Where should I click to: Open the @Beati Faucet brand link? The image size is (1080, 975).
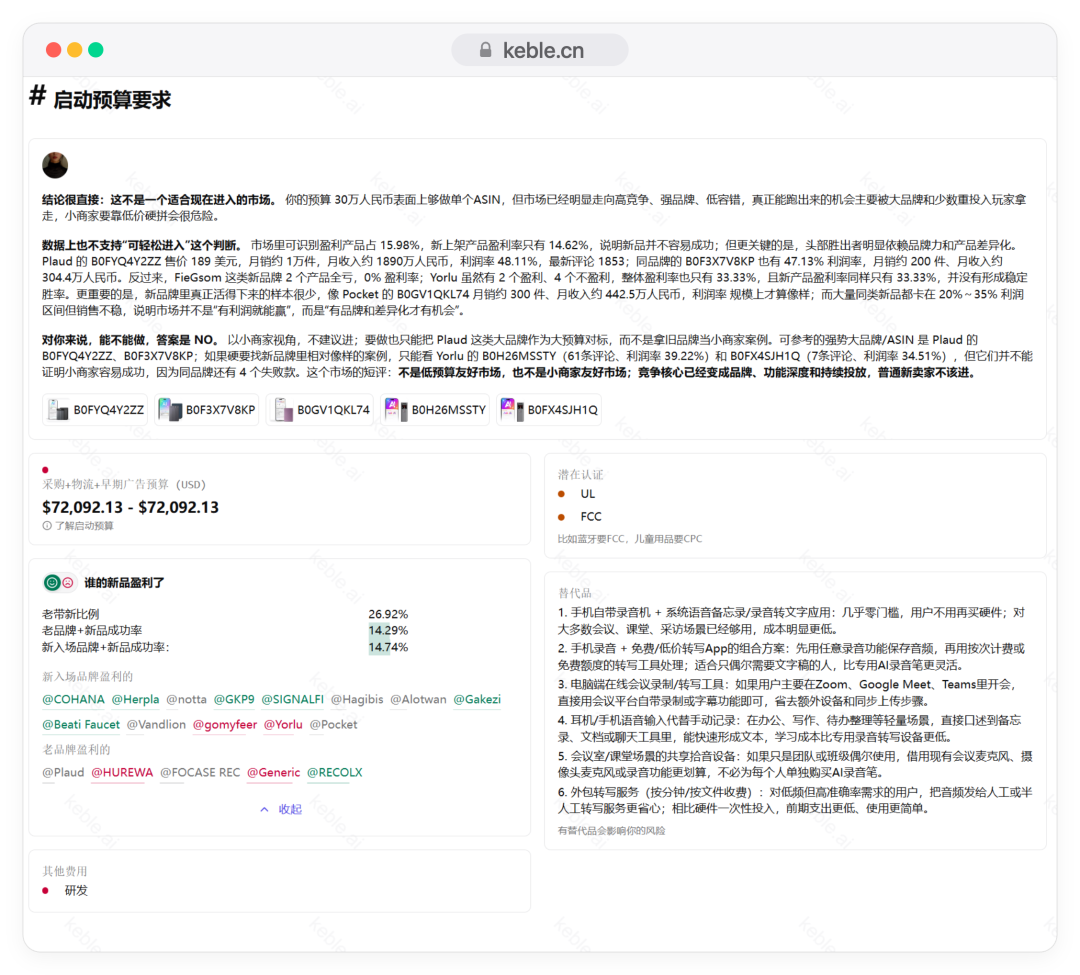(x=81, y=724)
